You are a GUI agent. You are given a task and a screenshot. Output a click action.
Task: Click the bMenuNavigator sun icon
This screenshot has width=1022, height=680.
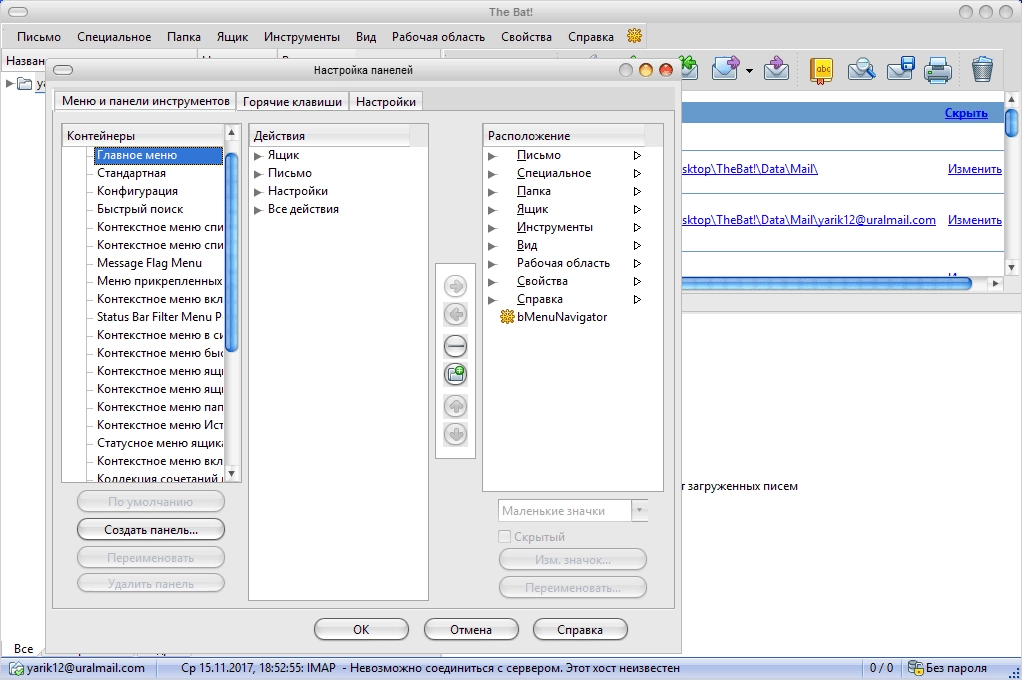click(x=506, y=317)
